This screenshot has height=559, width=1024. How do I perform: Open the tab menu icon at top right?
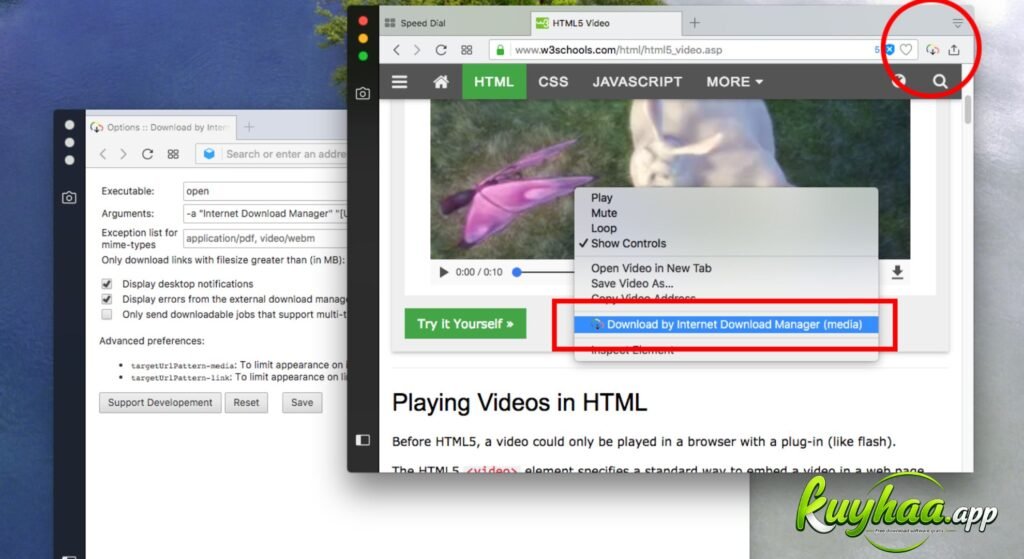tap(957, 24)
